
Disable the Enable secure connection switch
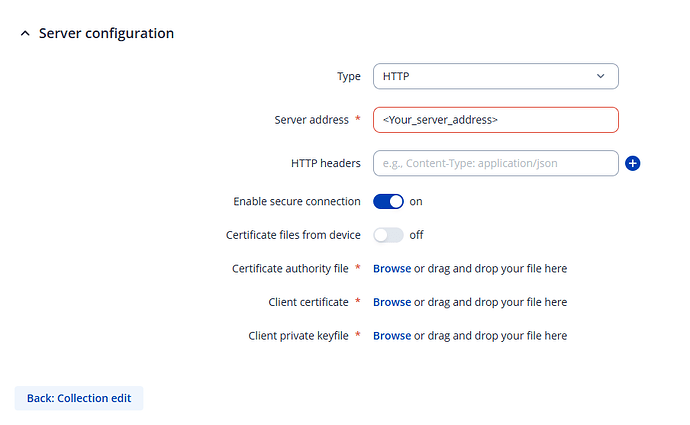pyautogui.click(x=388, y=201)
